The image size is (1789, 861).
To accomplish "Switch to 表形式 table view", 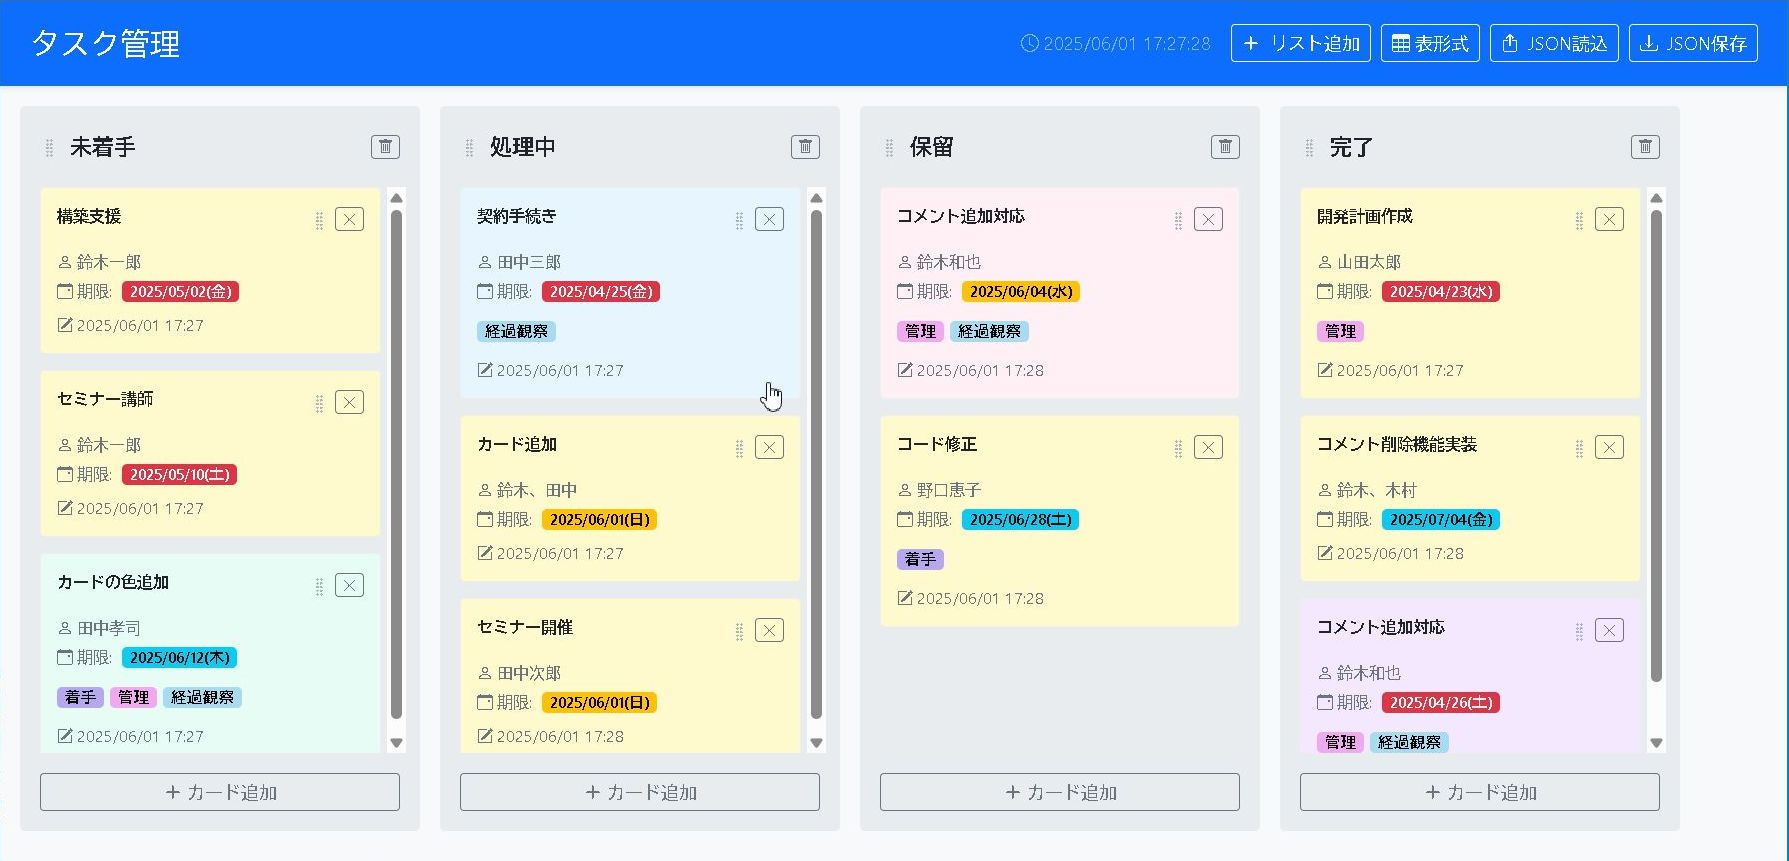I will [1430, 43].
